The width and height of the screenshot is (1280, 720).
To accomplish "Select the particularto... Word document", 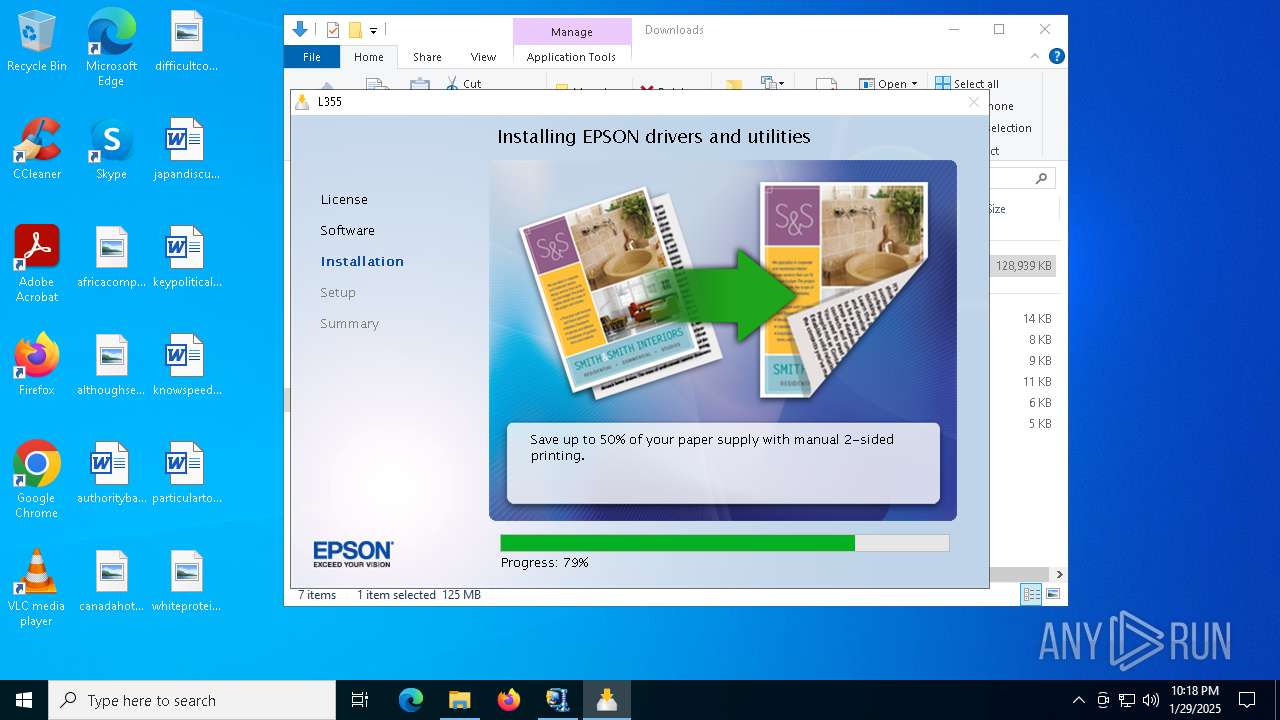I will 186,473.
